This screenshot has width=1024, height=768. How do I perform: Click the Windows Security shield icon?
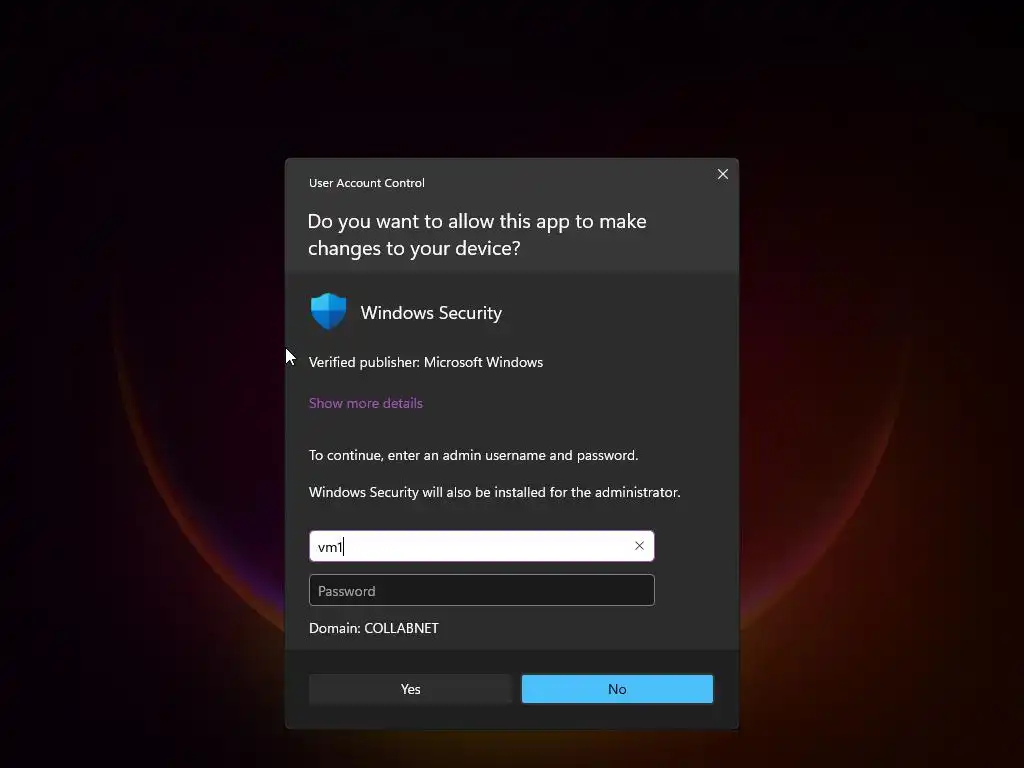coord(328,312)
